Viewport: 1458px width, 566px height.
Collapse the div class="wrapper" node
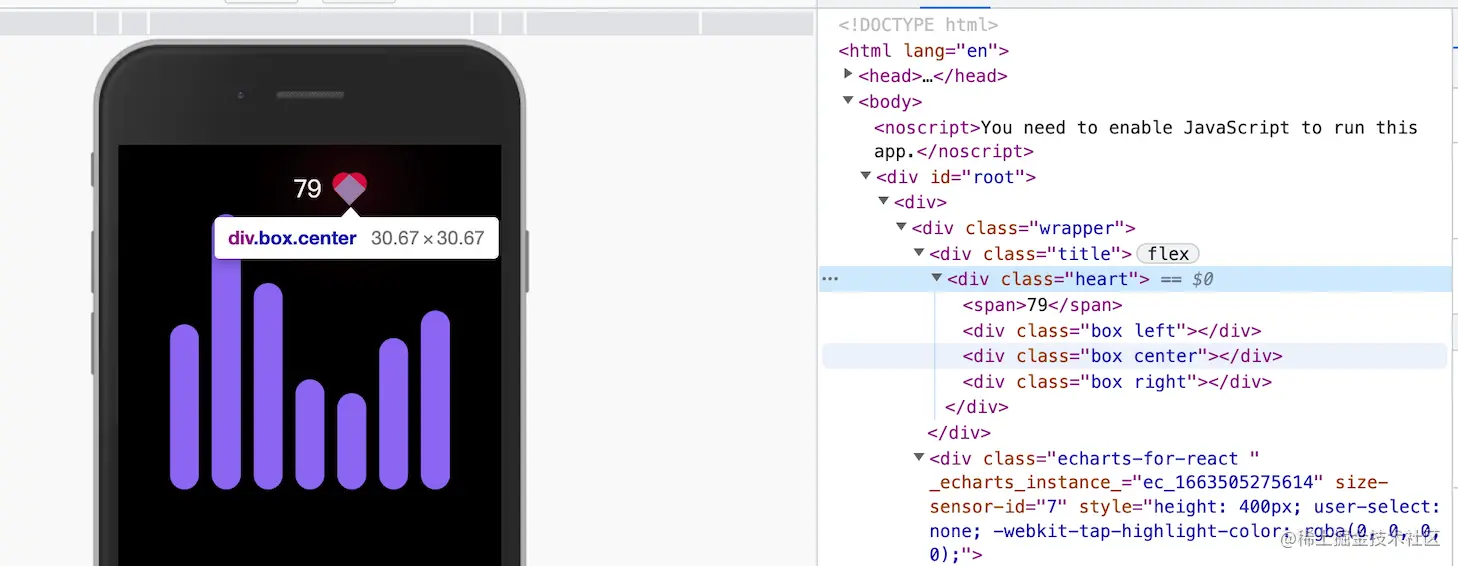pos(902,227)
